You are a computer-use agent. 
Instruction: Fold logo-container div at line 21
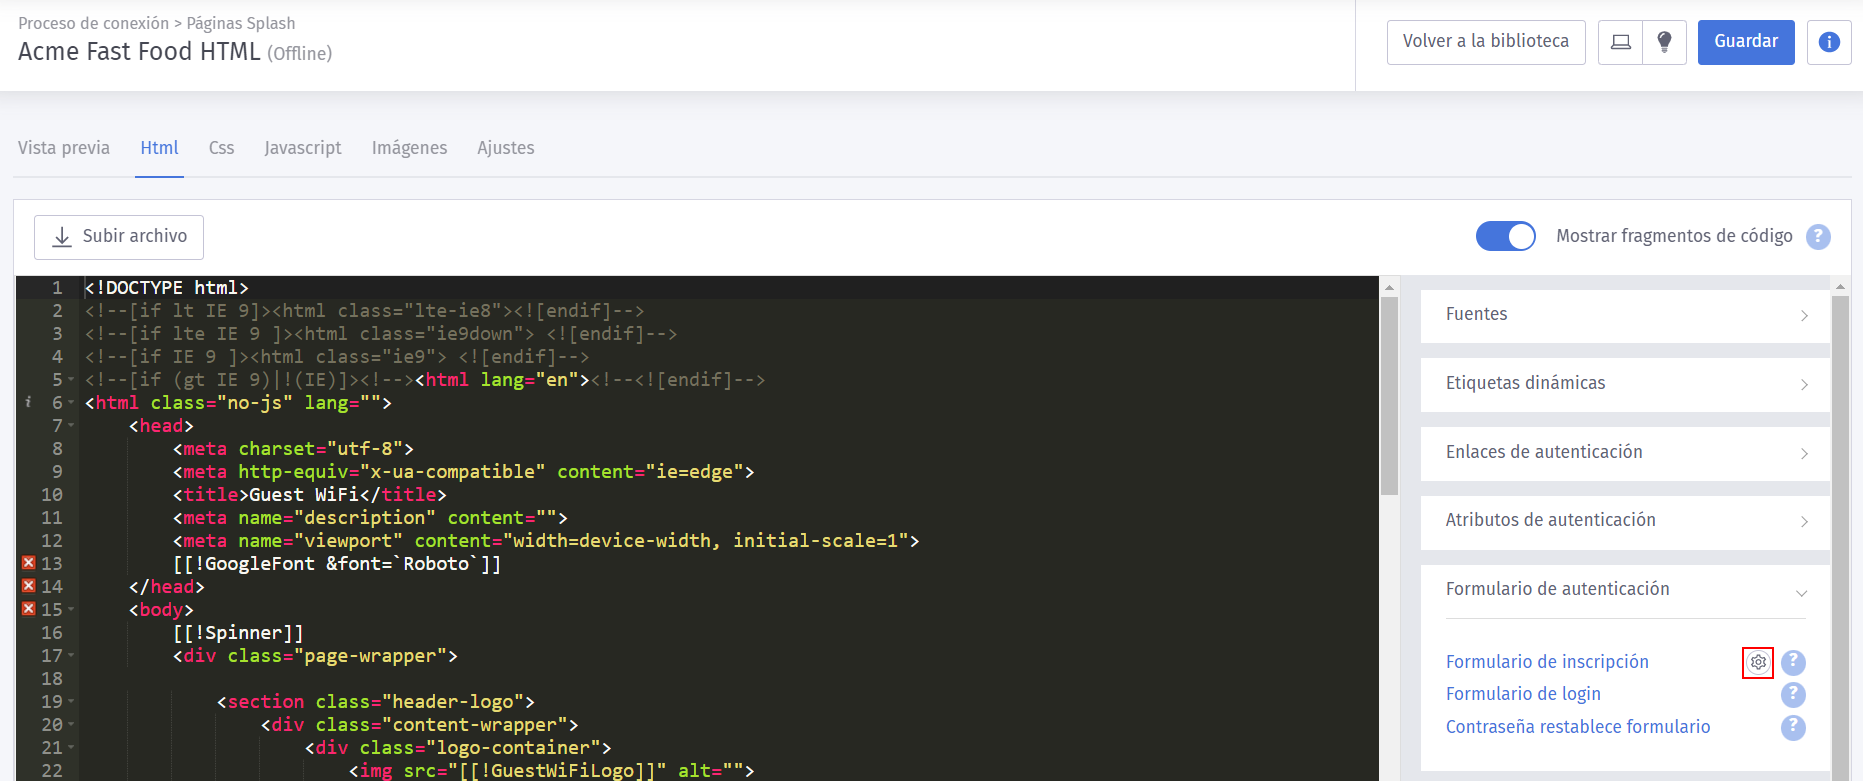pyautogui.click(x=71, y=748)
